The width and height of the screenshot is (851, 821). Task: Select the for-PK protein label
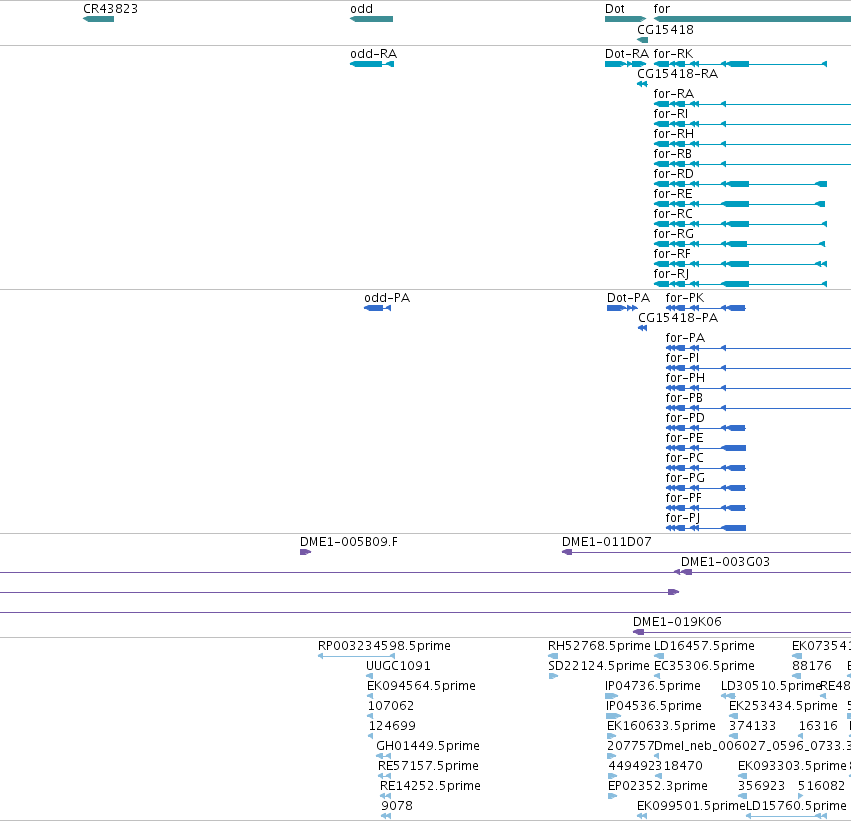coord(685,298)
